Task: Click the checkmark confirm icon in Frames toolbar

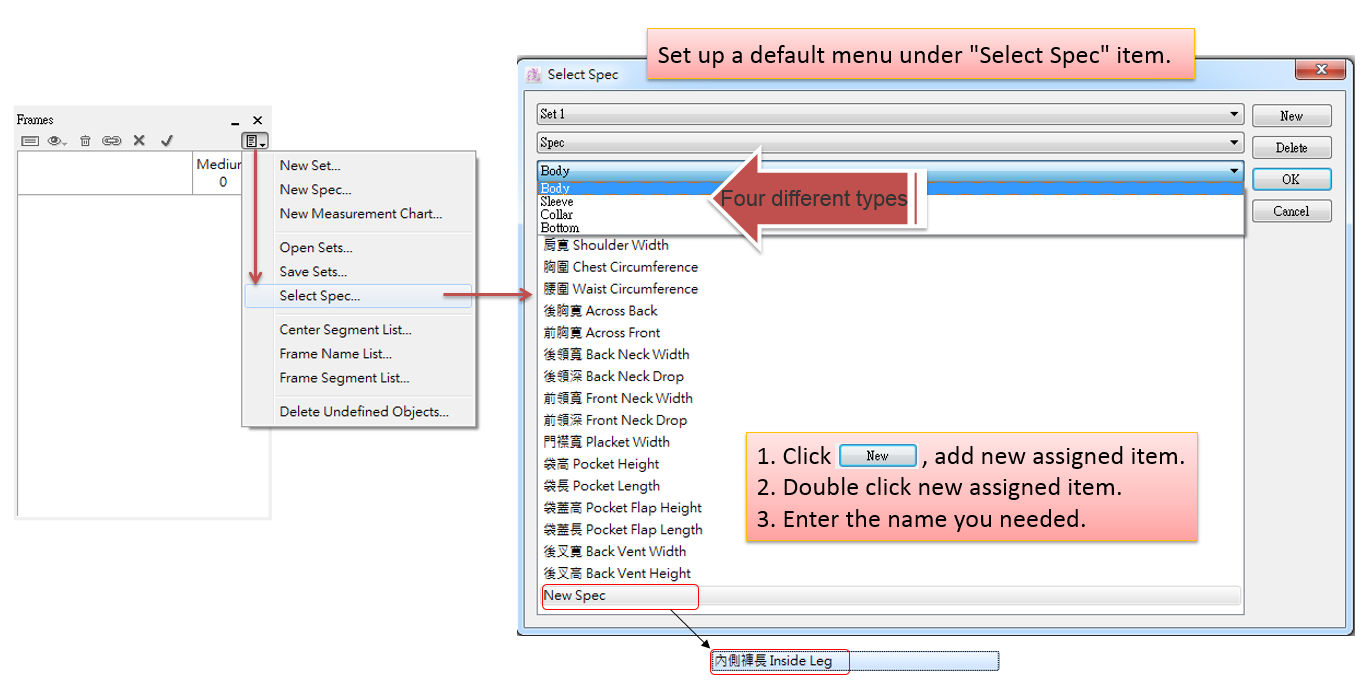Action: coord(167,141)
